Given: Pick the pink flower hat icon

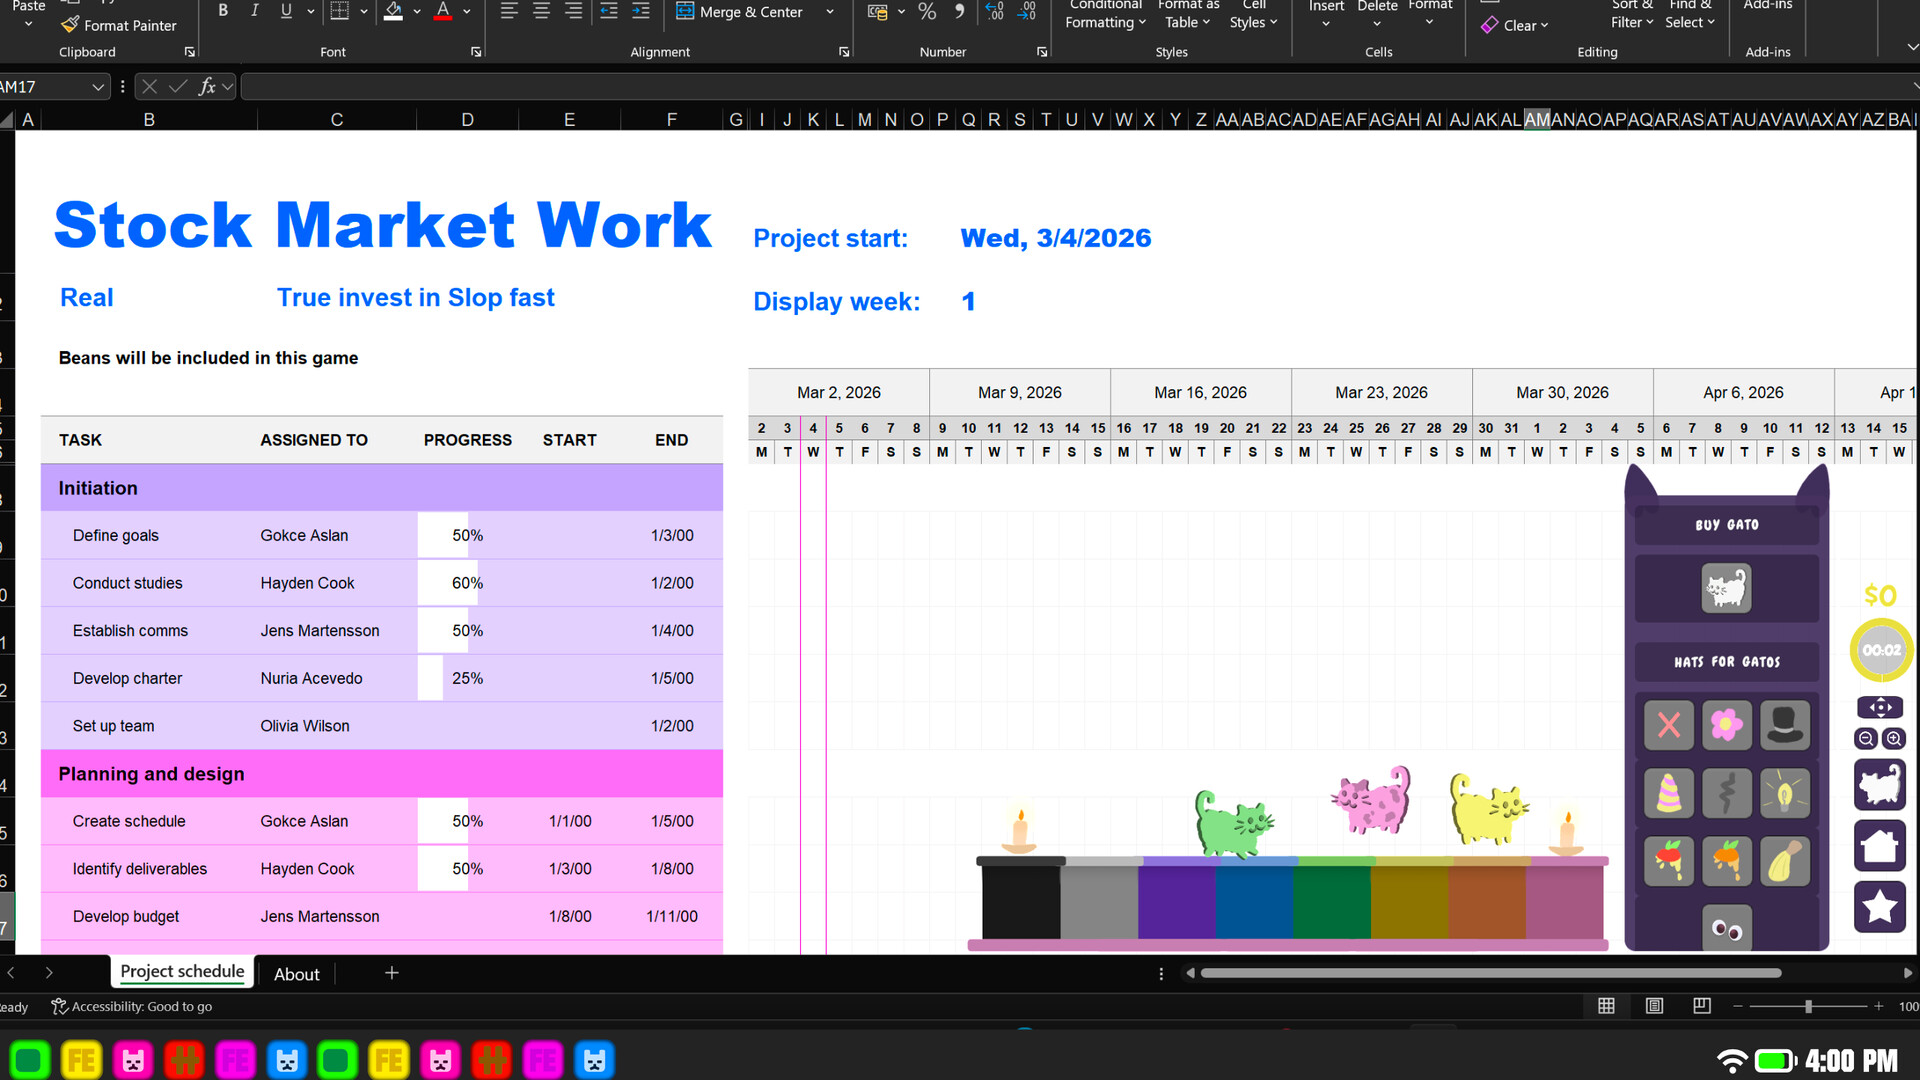Looking at the screenshot, I should pyautogui.click(x=1726, y=724).
